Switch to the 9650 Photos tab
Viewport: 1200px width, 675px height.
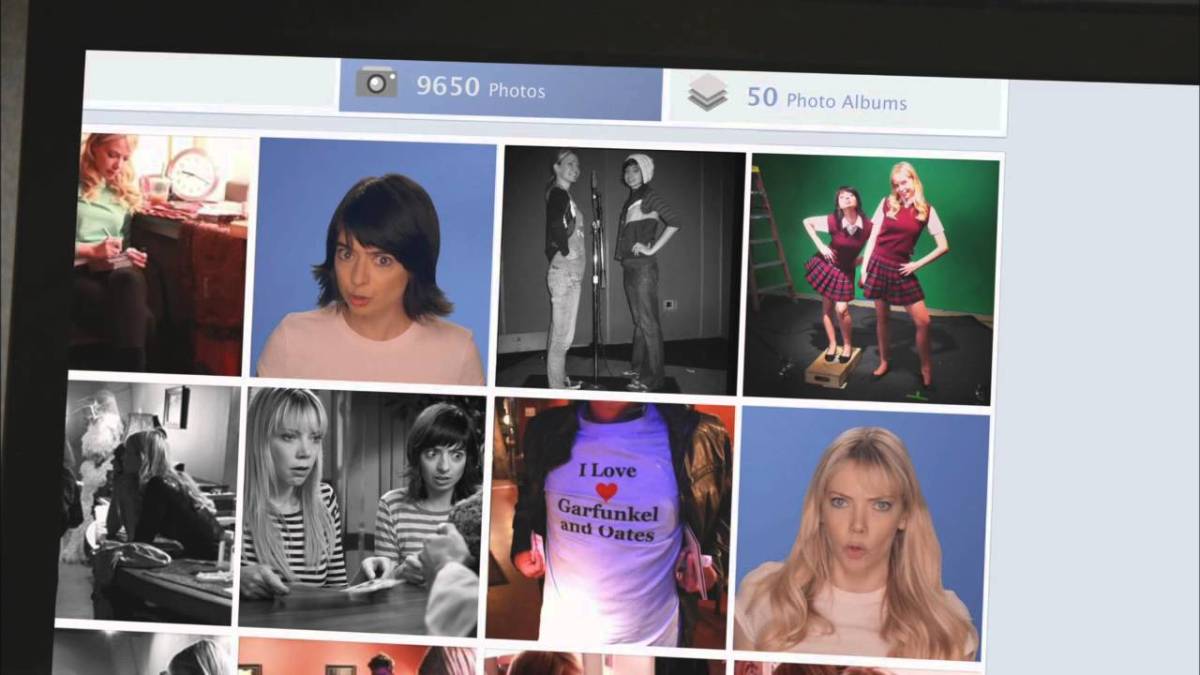500,88
